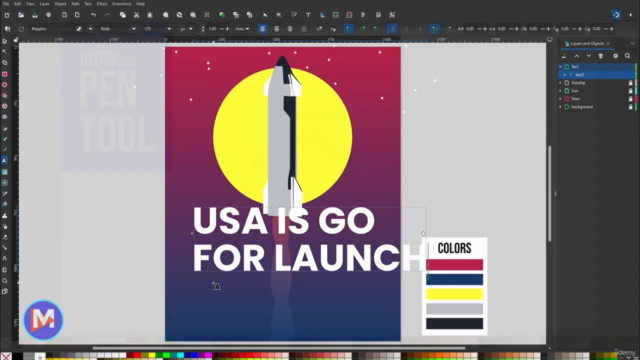Move selected layer down
The image size is (640, 360).
tap(588, 56)
